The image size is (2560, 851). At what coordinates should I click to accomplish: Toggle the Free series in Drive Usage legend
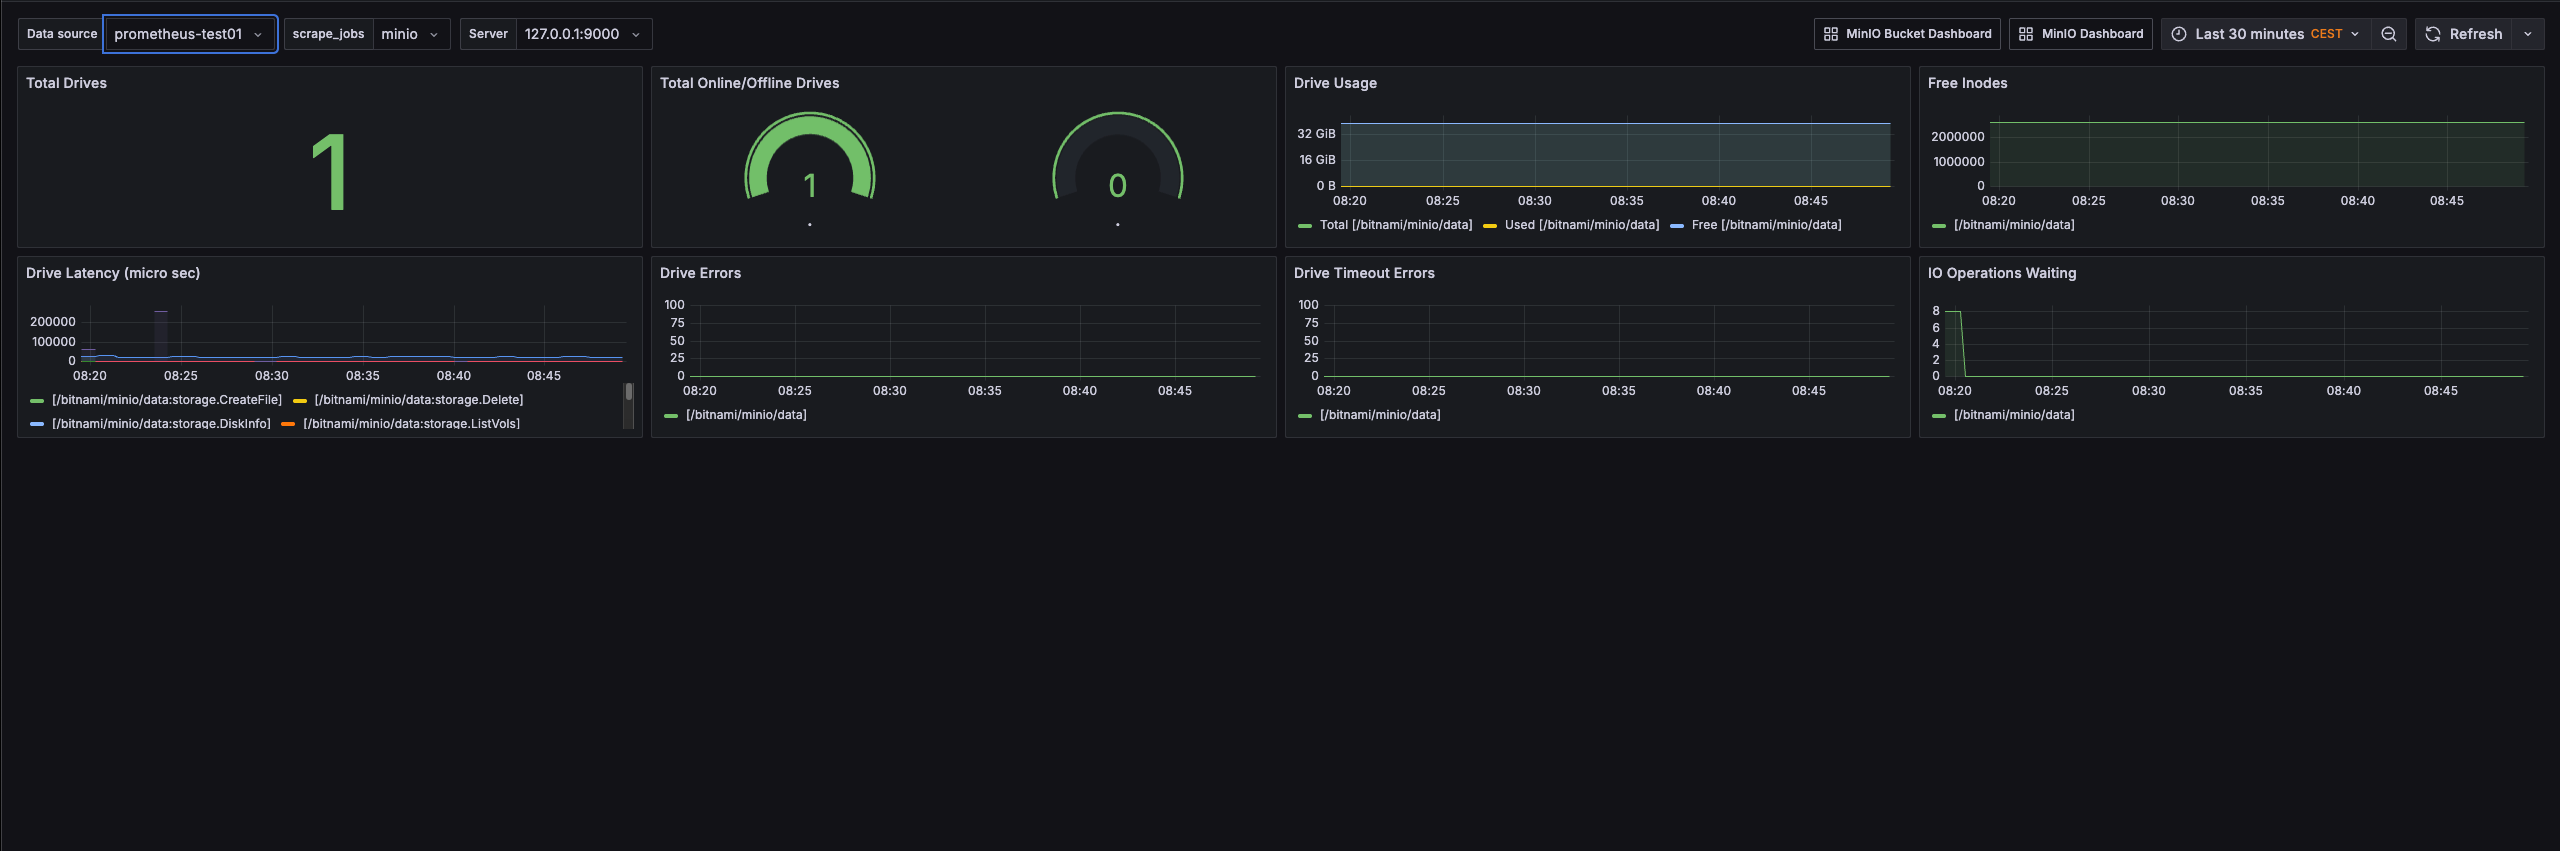click(1766, 225)
